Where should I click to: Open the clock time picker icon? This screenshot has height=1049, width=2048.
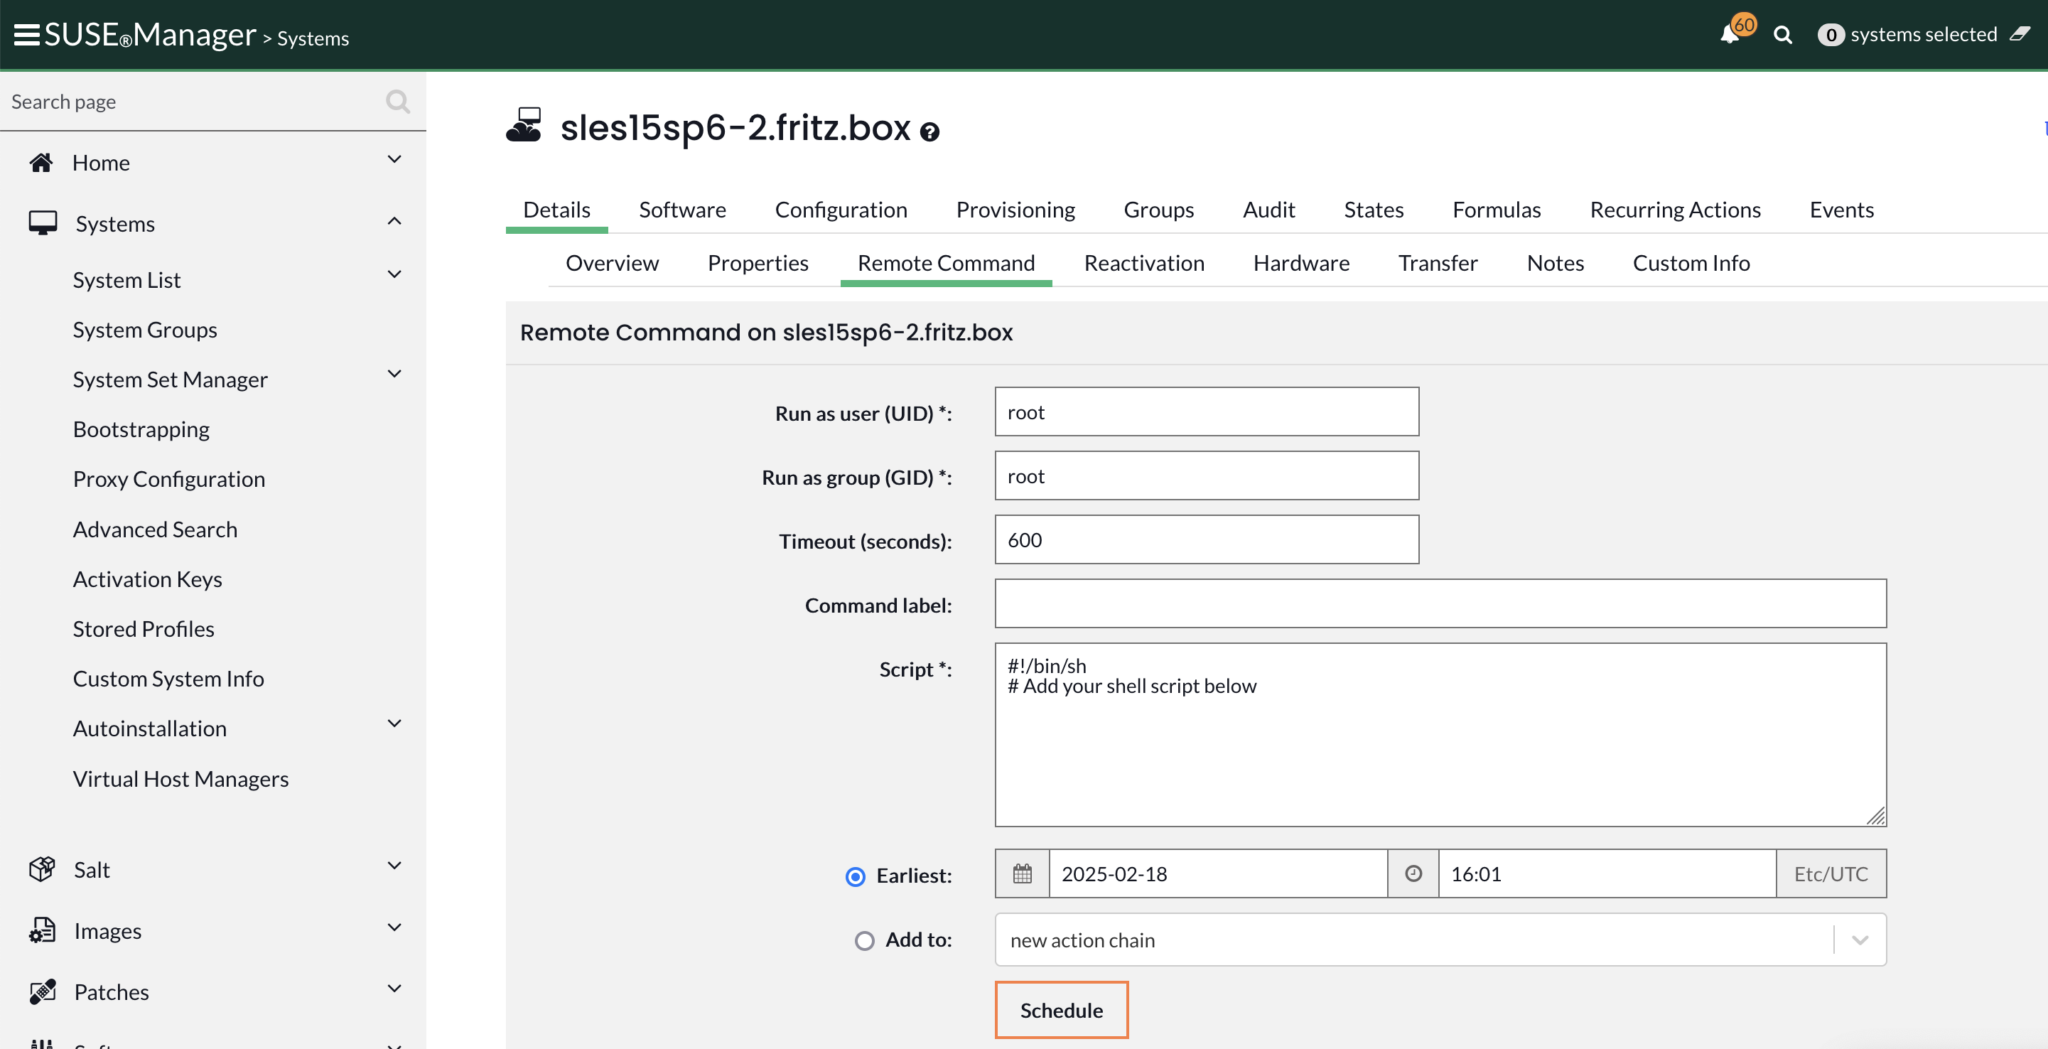tap(1413, 874)
